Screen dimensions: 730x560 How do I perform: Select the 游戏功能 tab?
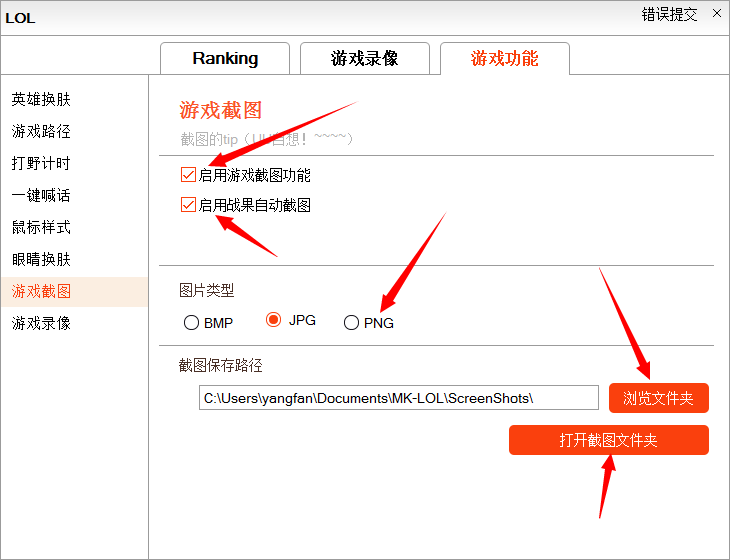(x=504, y=58)
